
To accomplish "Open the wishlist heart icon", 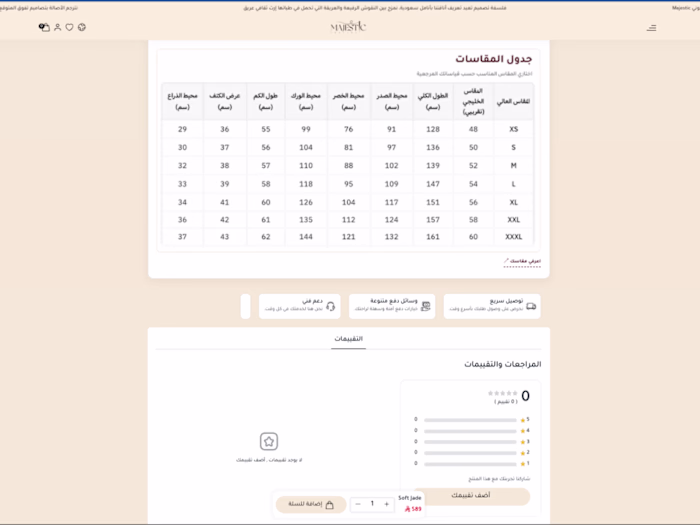I will coord(69,27).
